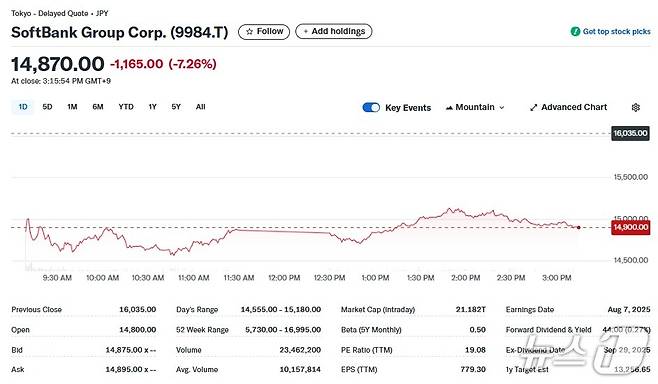This screenshot has height=384, width=658.
Task: Click the Earnings Date Aug 7, 2025
Action: pyautogui.click(x=629, y=310)
